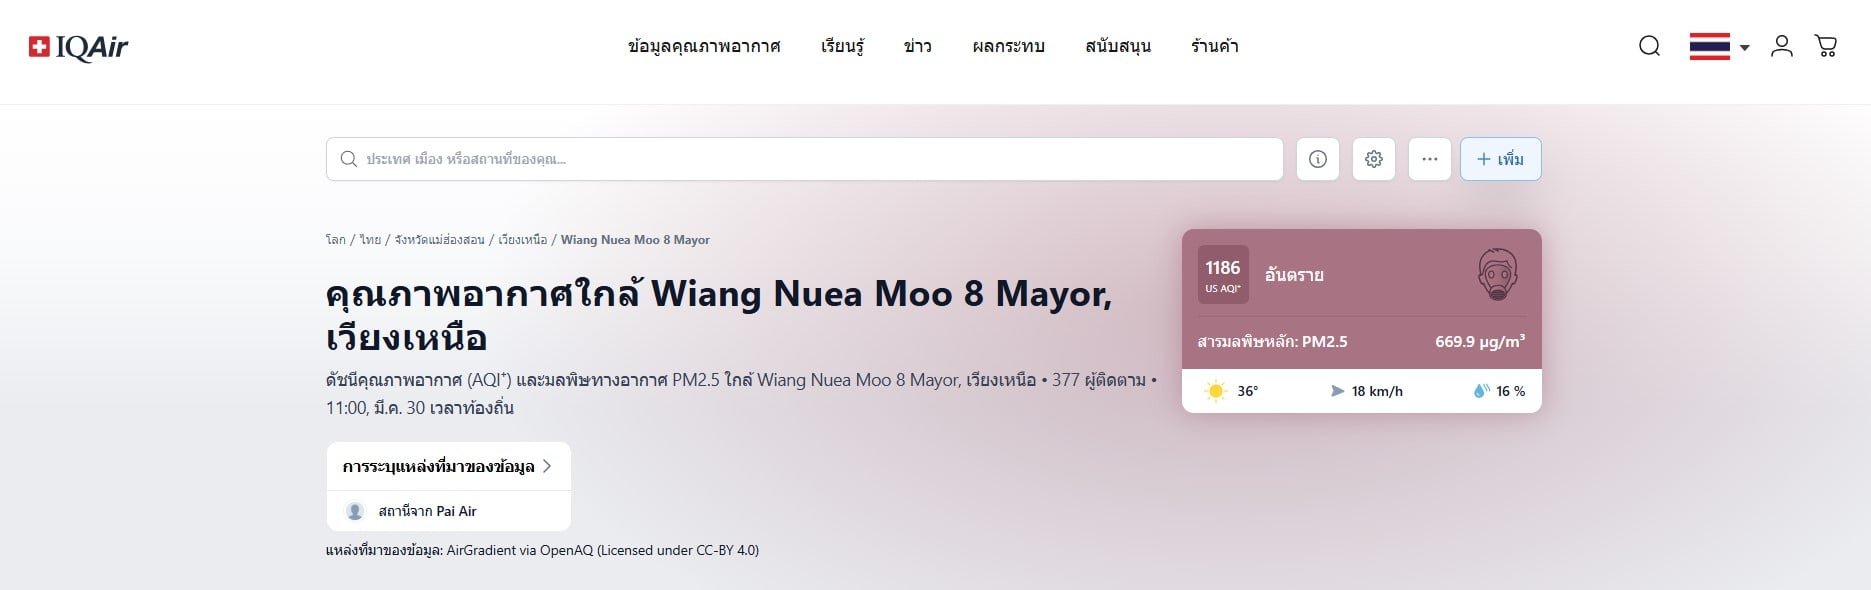Click the 377 ผู้ติดตาม followers text

[1099, 380]
